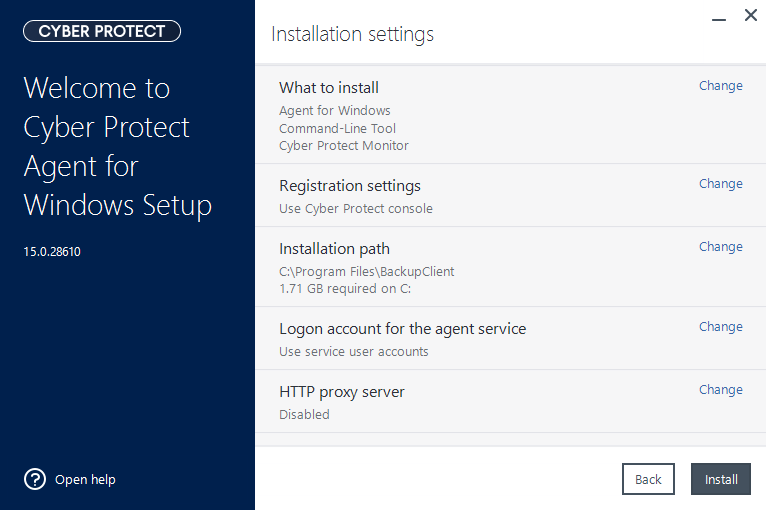Open help link text
Screen dimensions: 766x510
(x=85, y=480)
